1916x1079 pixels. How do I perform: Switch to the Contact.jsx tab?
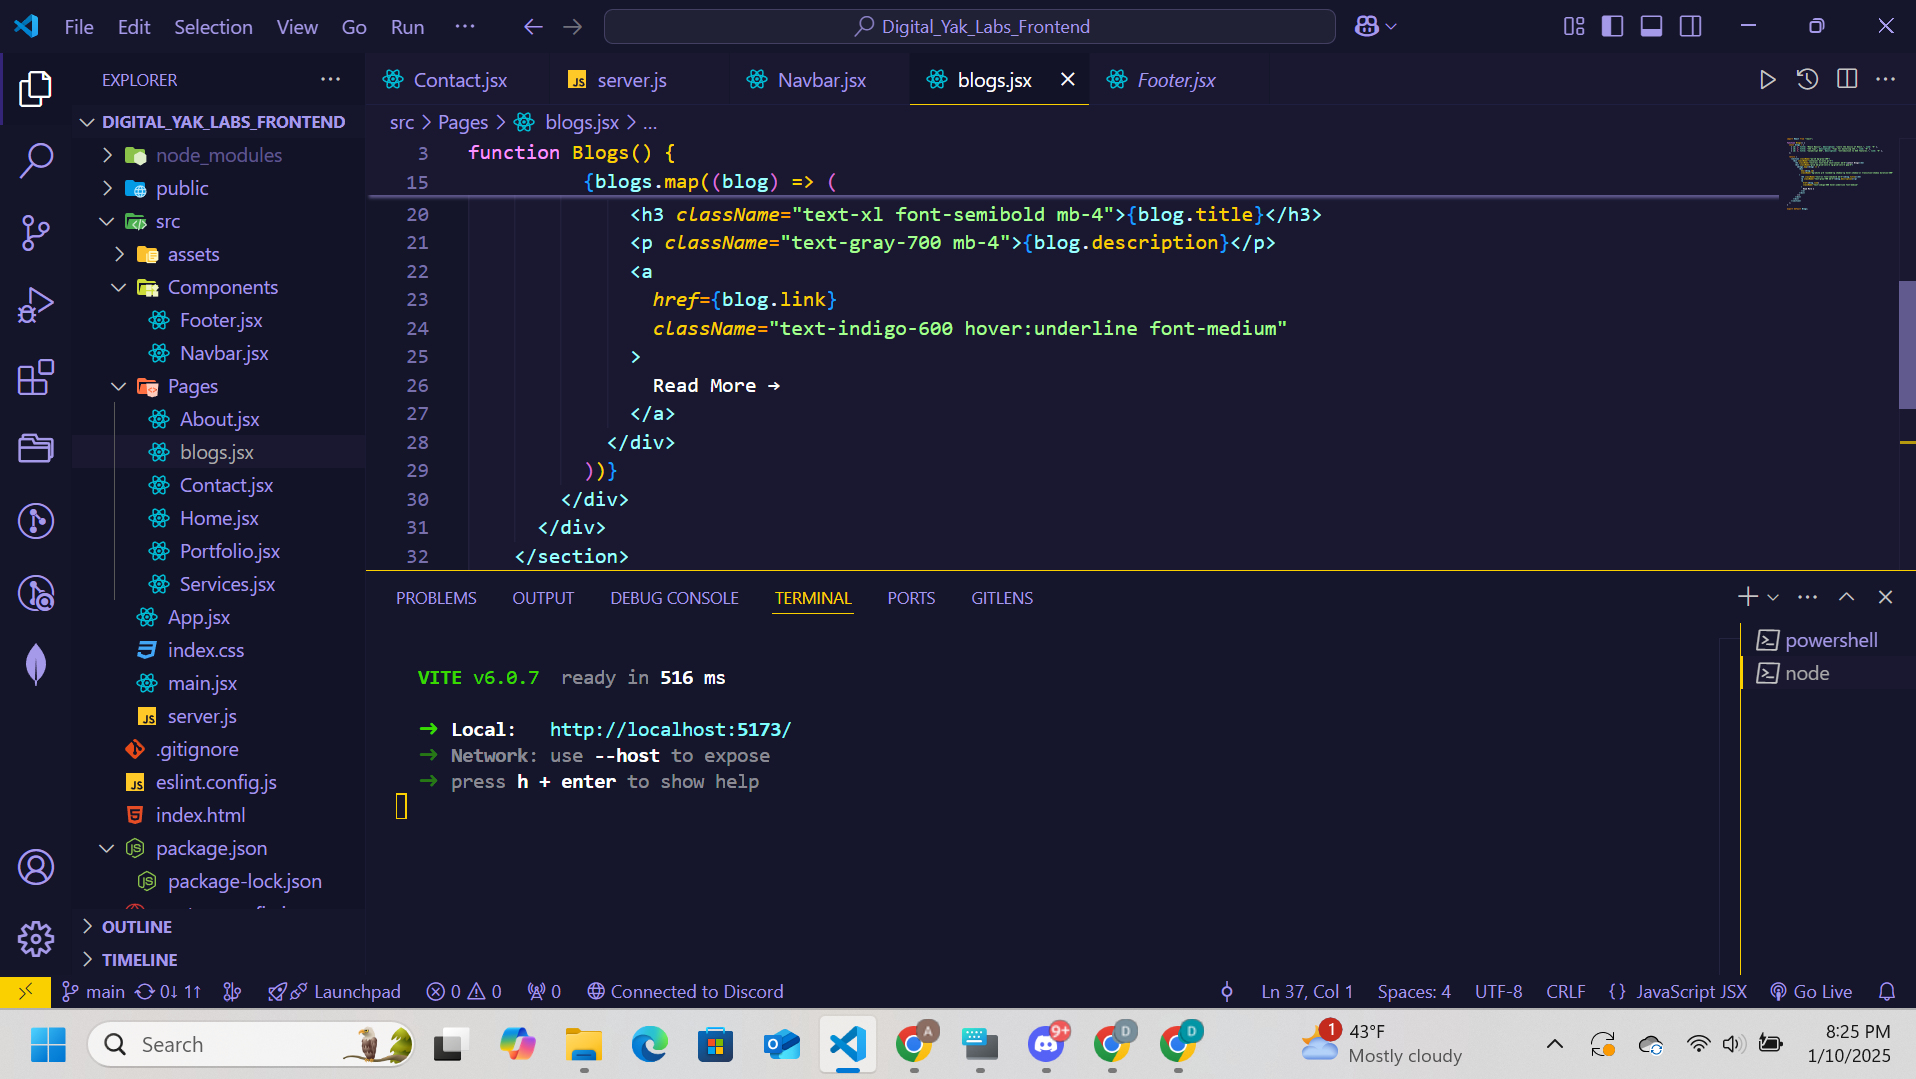coord(446,80)
